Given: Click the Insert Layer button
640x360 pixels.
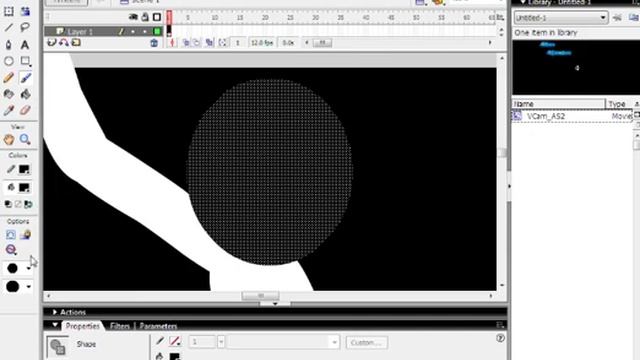Looking at the screenshot, I should [51, 42].
